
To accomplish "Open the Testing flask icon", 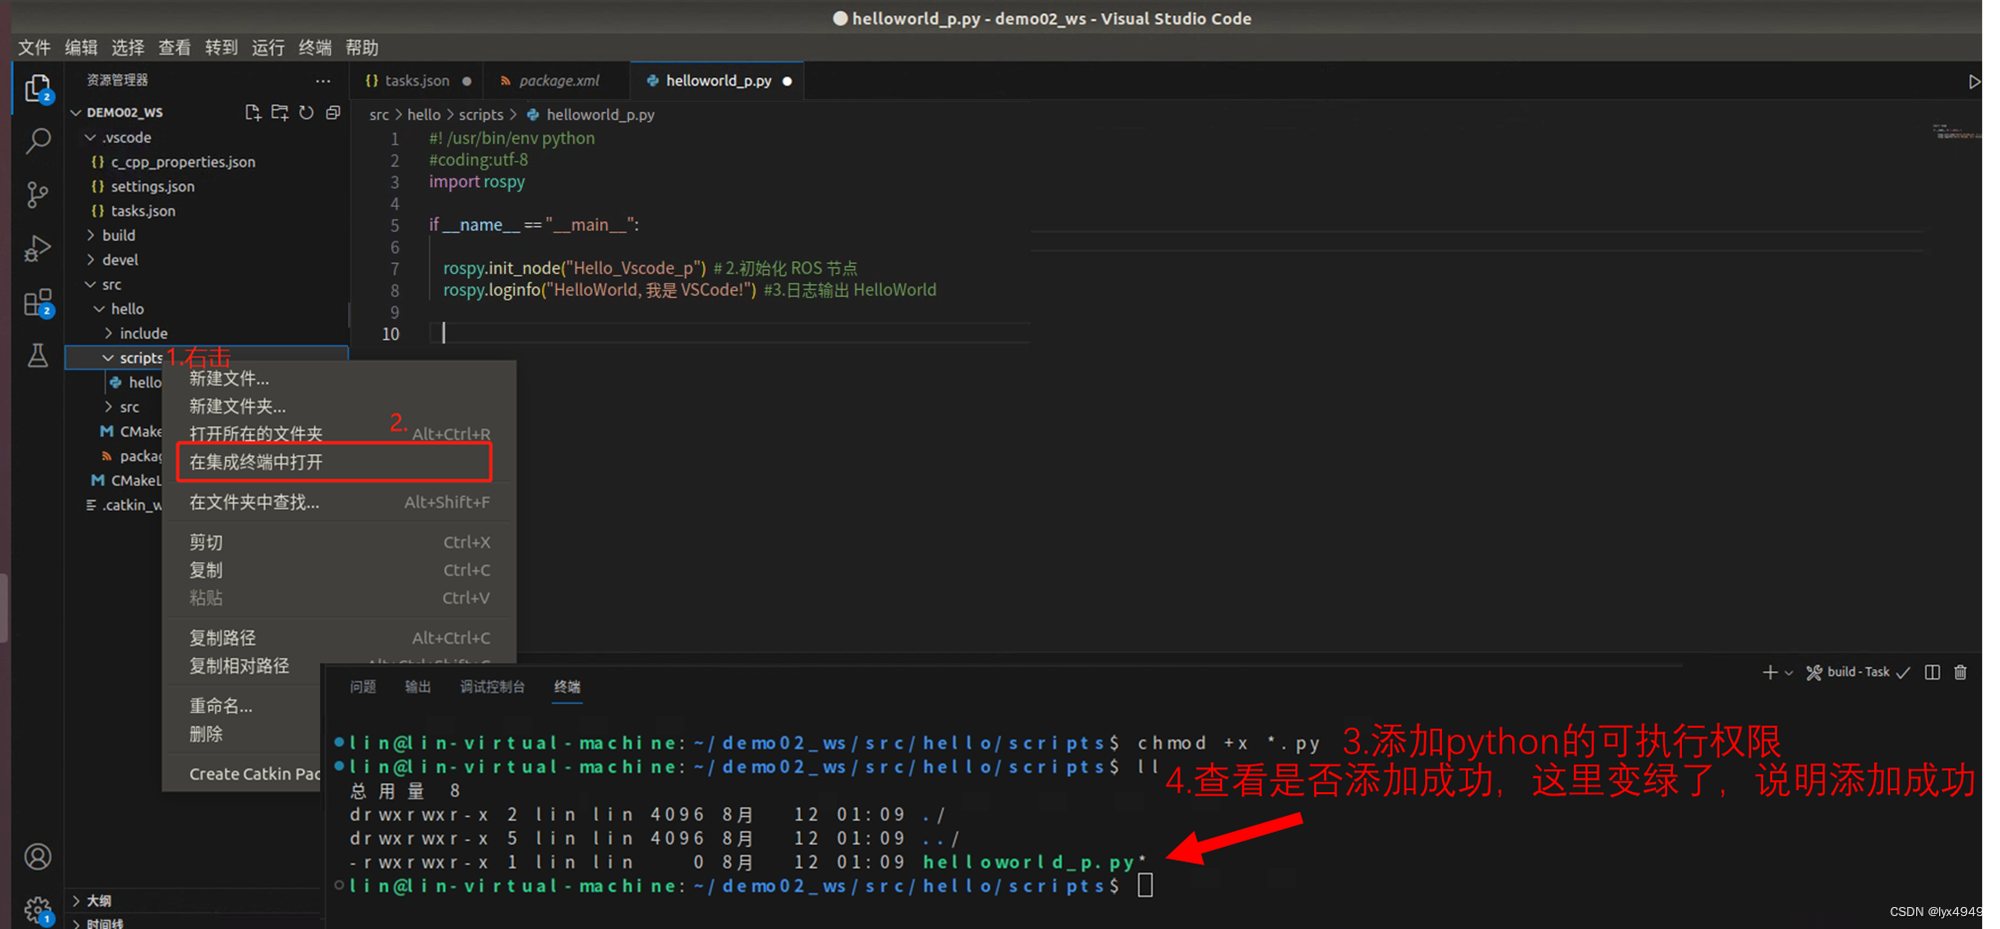I will point(38,355).
